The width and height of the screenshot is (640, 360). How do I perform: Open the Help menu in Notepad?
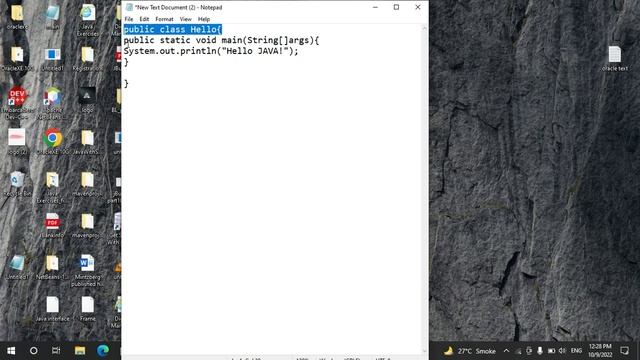tap(204, 19)
